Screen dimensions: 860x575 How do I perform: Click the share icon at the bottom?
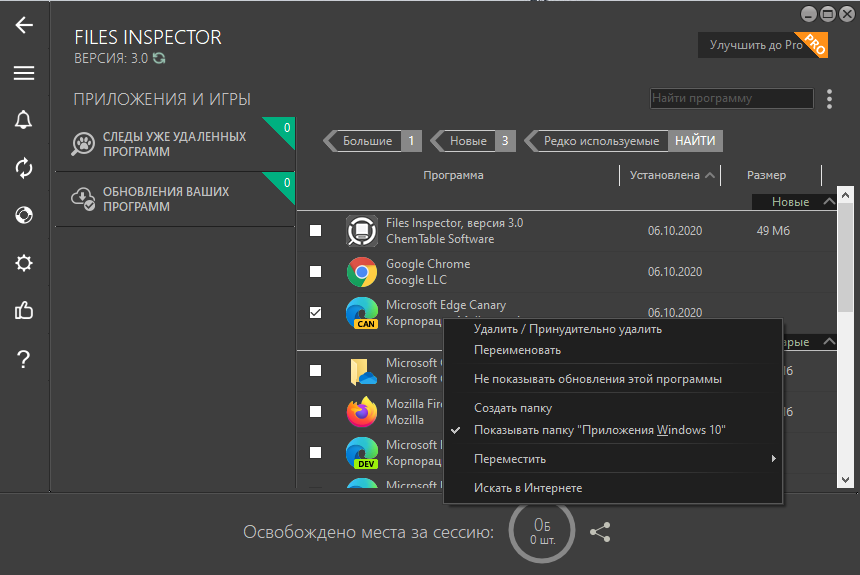click(600, 532)
